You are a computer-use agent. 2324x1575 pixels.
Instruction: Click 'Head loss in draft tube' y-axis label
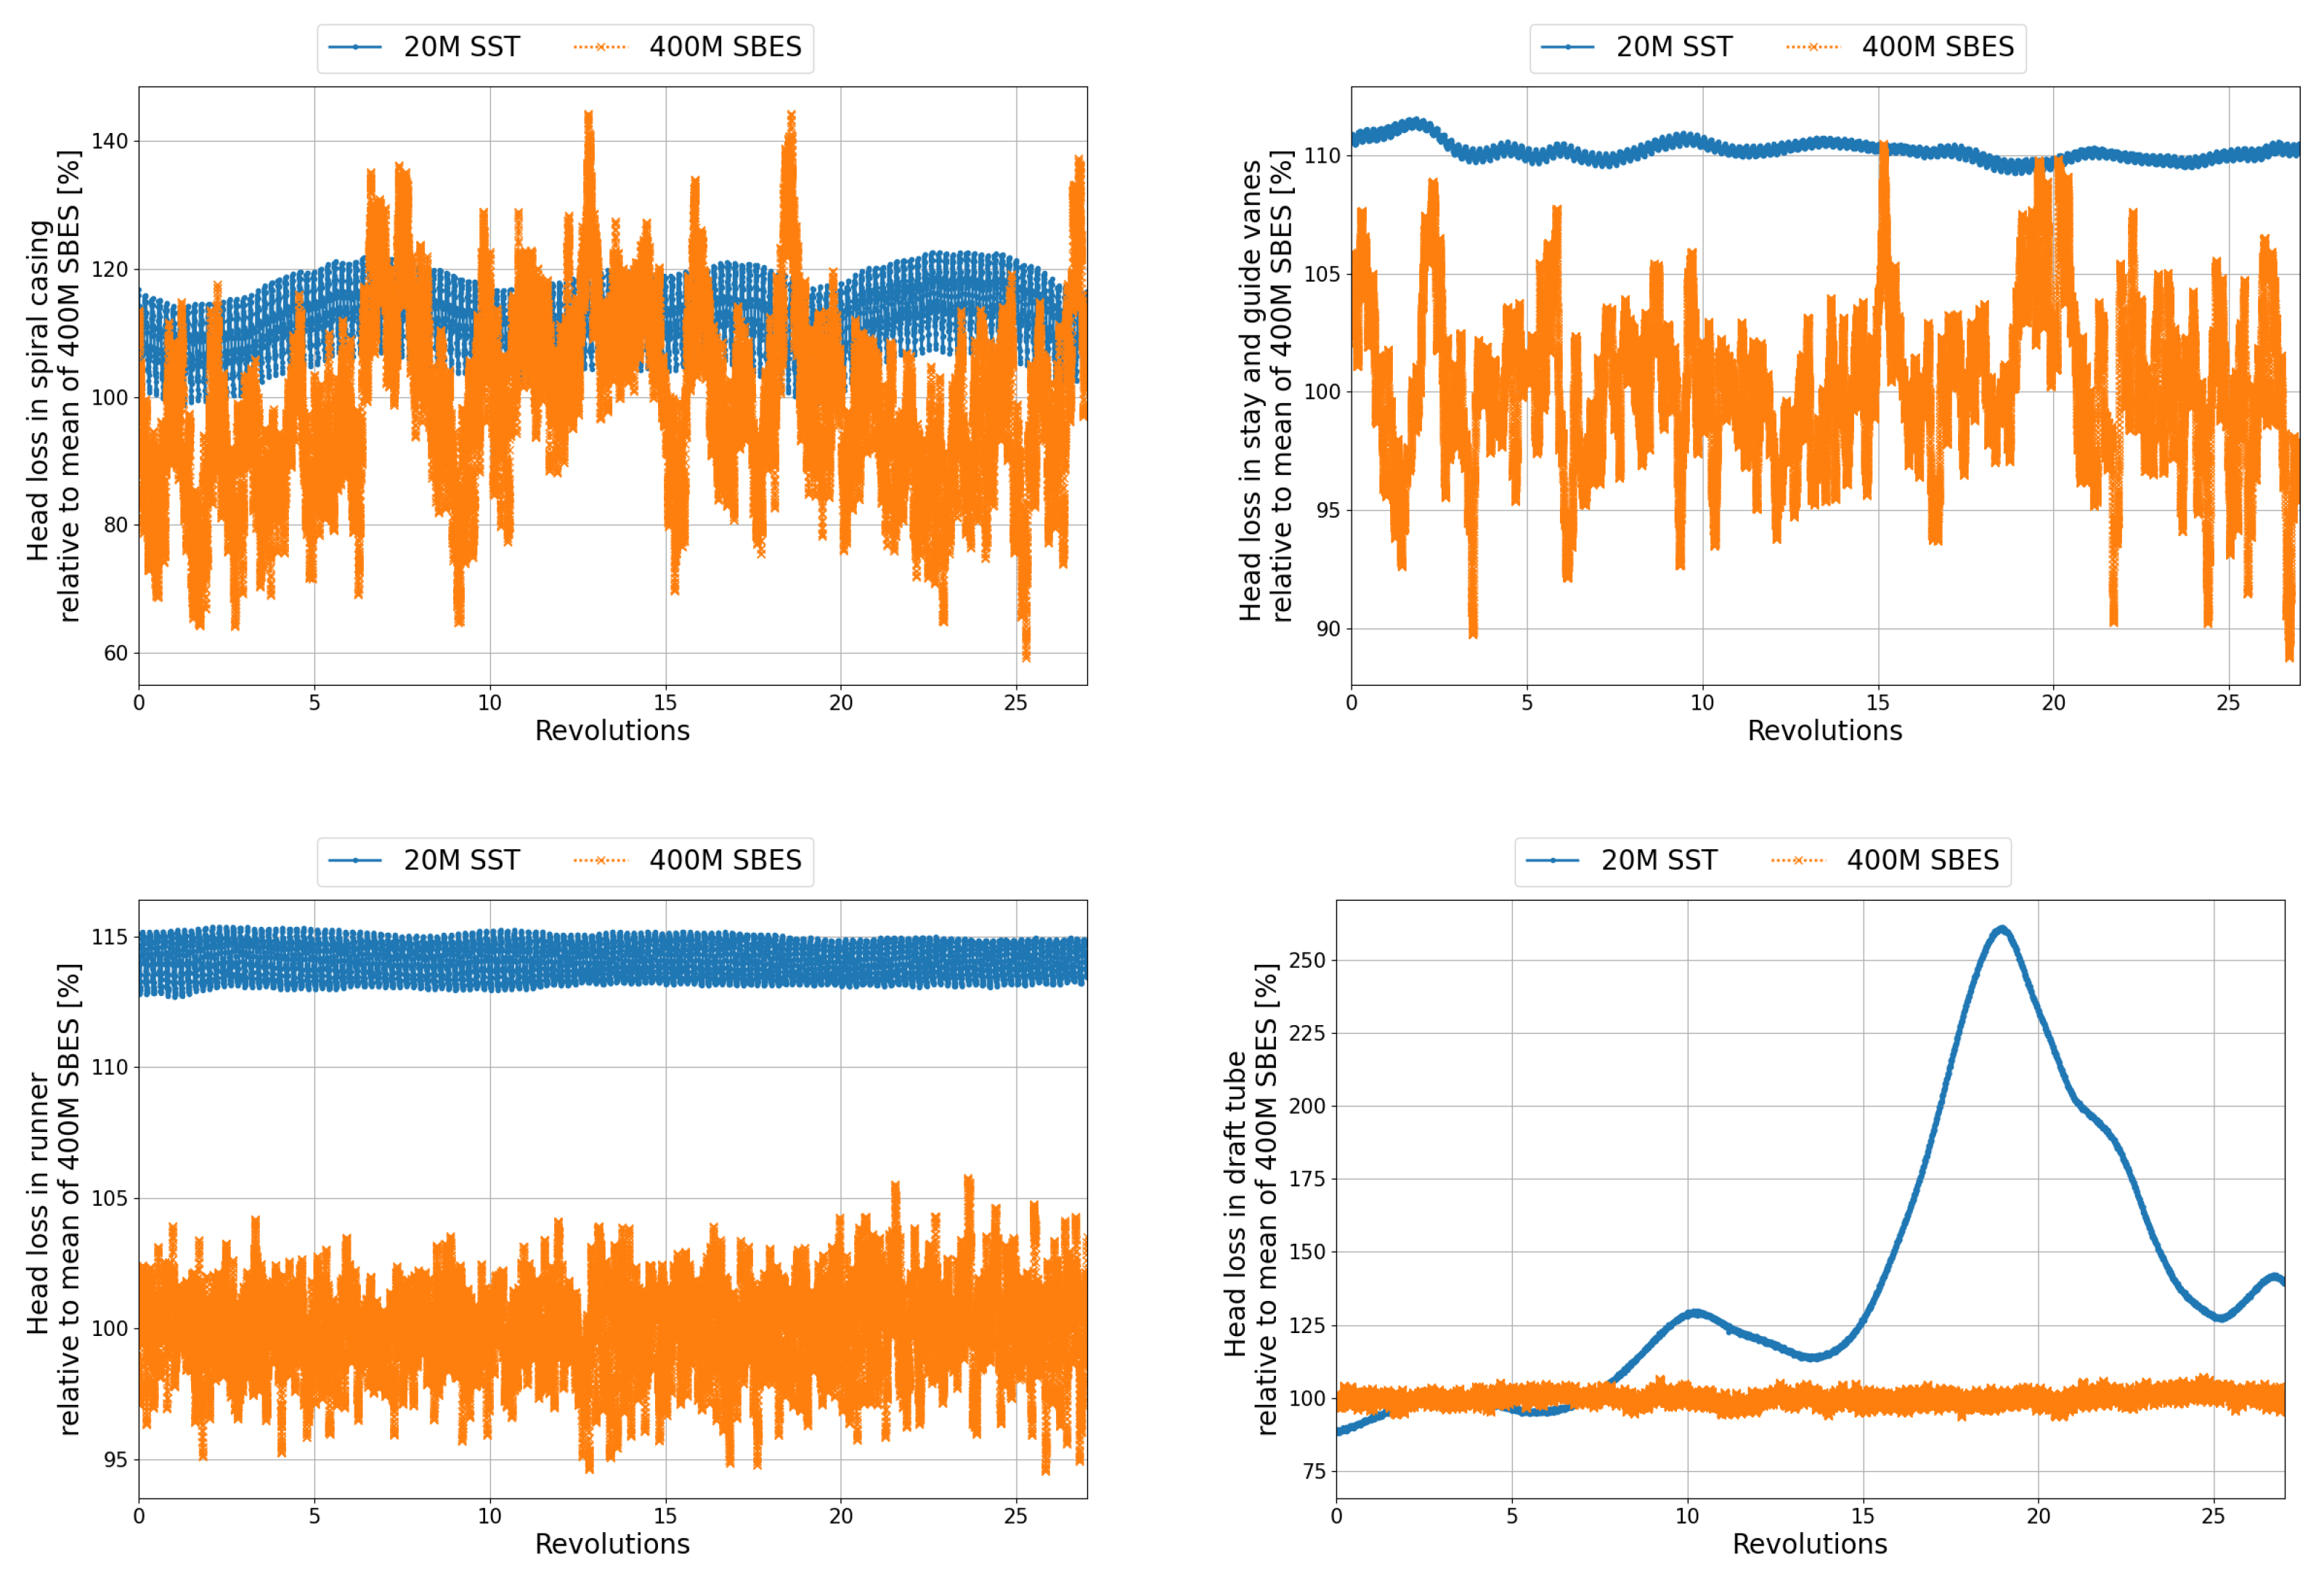coord(1236,1203)
